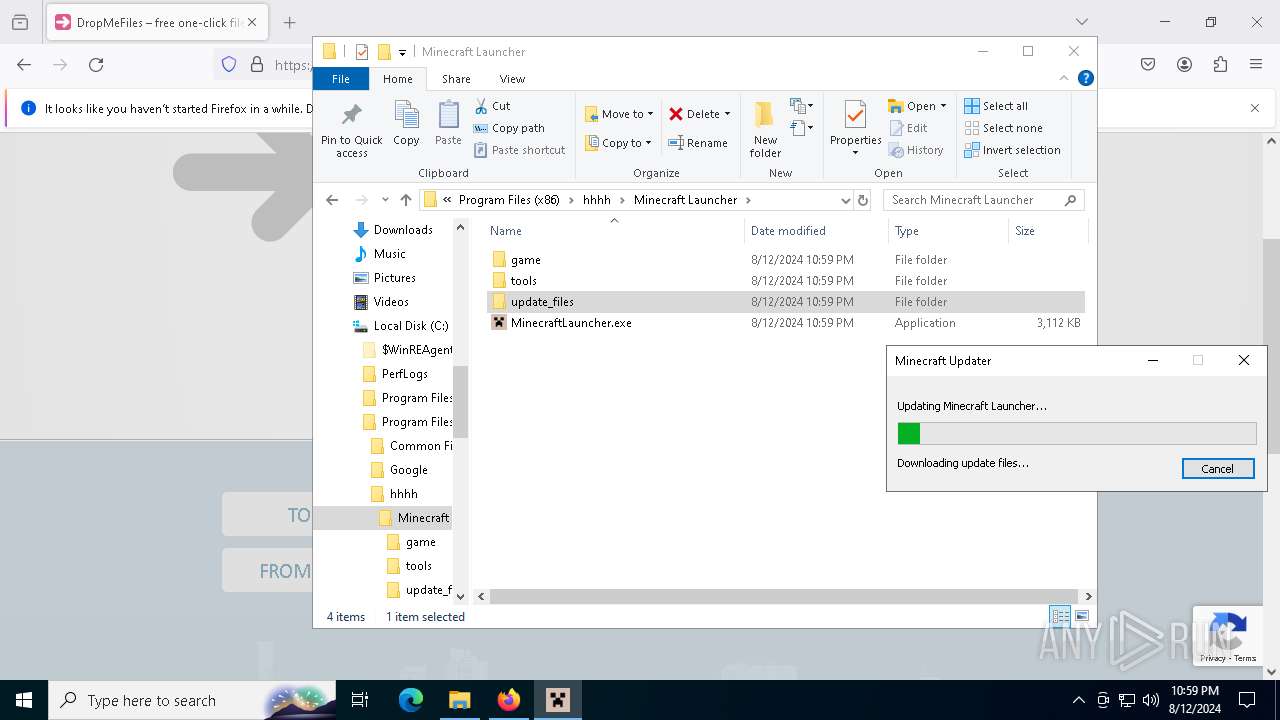Select the Home ribbon tab

pyautogui.click(x=397, y=79)
